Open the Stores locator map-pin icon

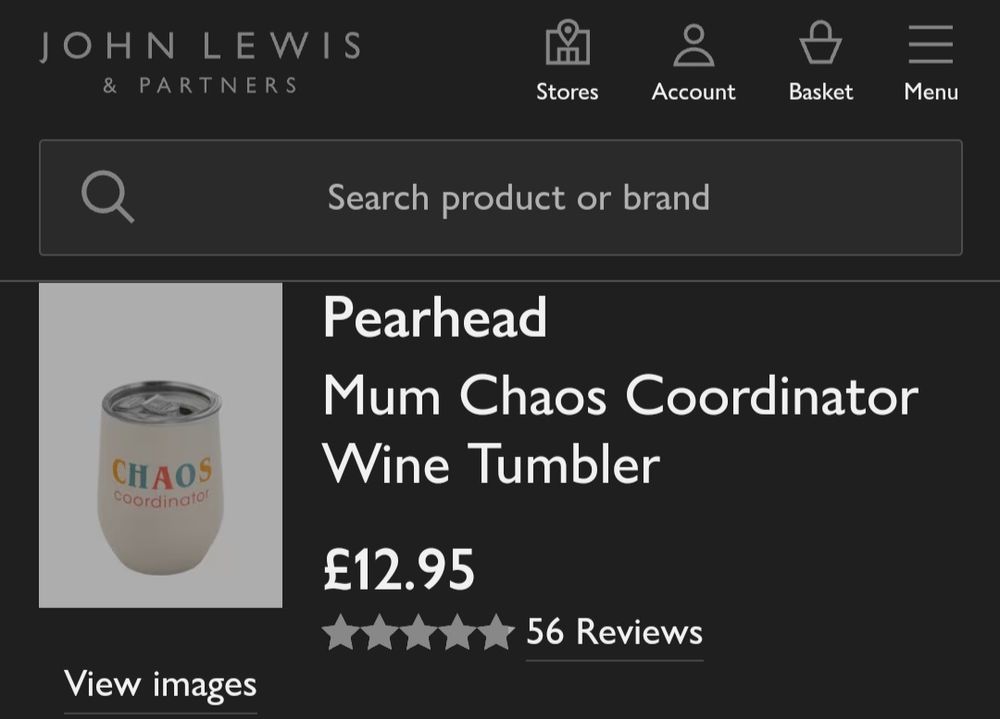567,44
